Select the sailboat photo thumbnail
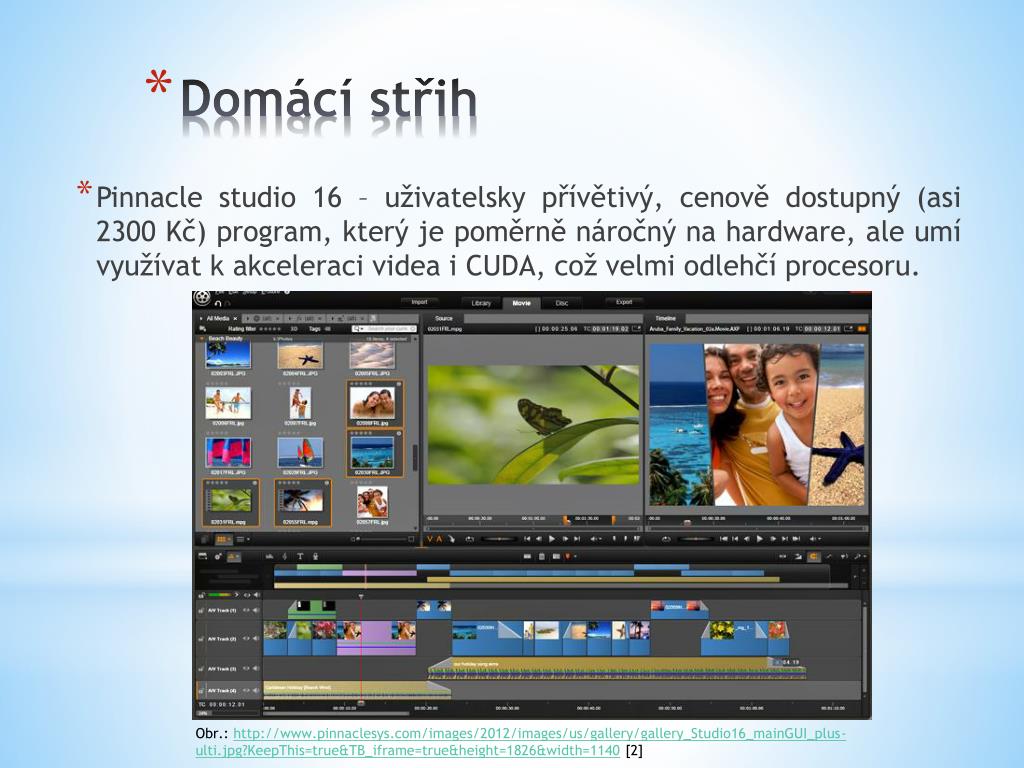 [300, 452]
